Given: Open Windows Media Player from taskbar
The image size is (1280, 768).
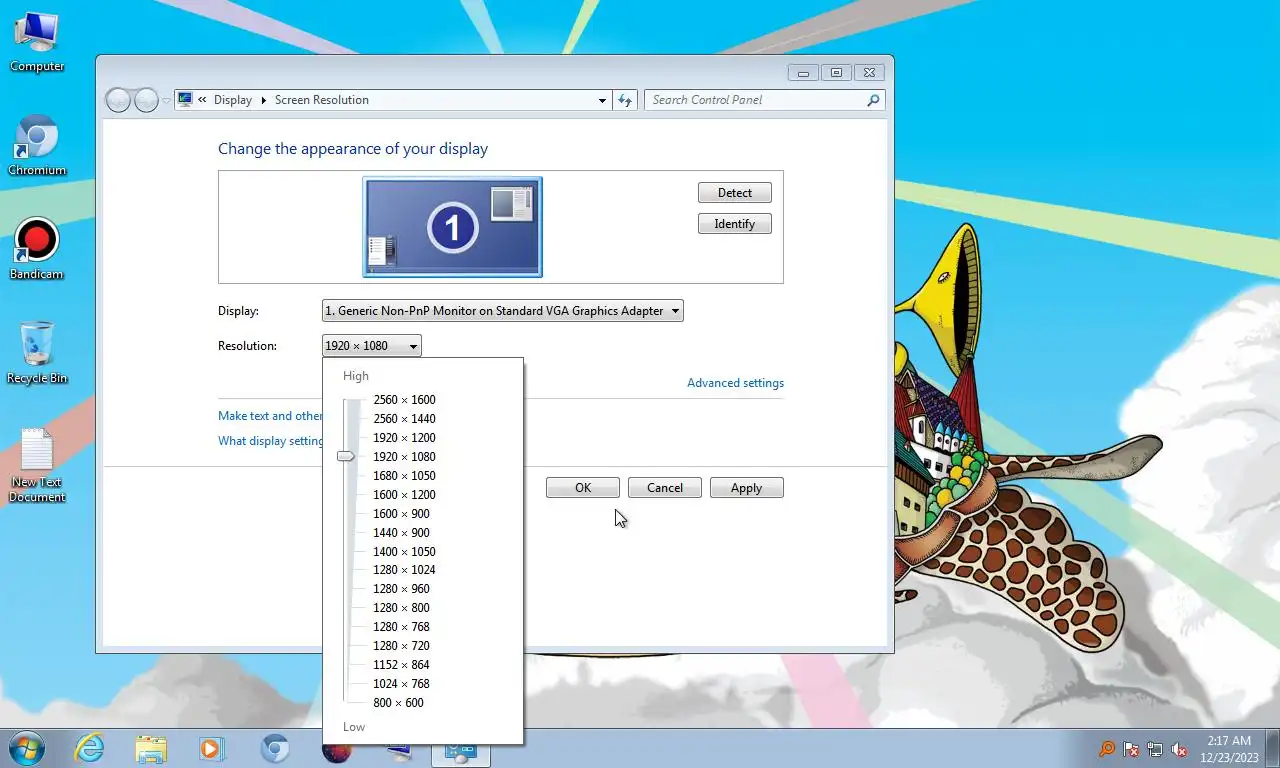Looking at the screenshot, I should tap(211, 748).
